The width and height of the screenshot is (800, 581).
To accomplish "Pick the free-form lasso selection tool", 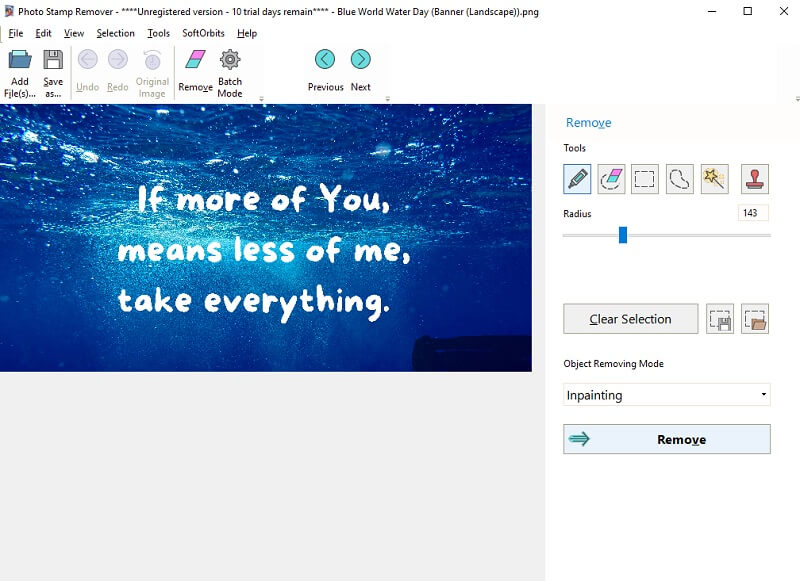I will pyautogui.click(x=680, y=179).
